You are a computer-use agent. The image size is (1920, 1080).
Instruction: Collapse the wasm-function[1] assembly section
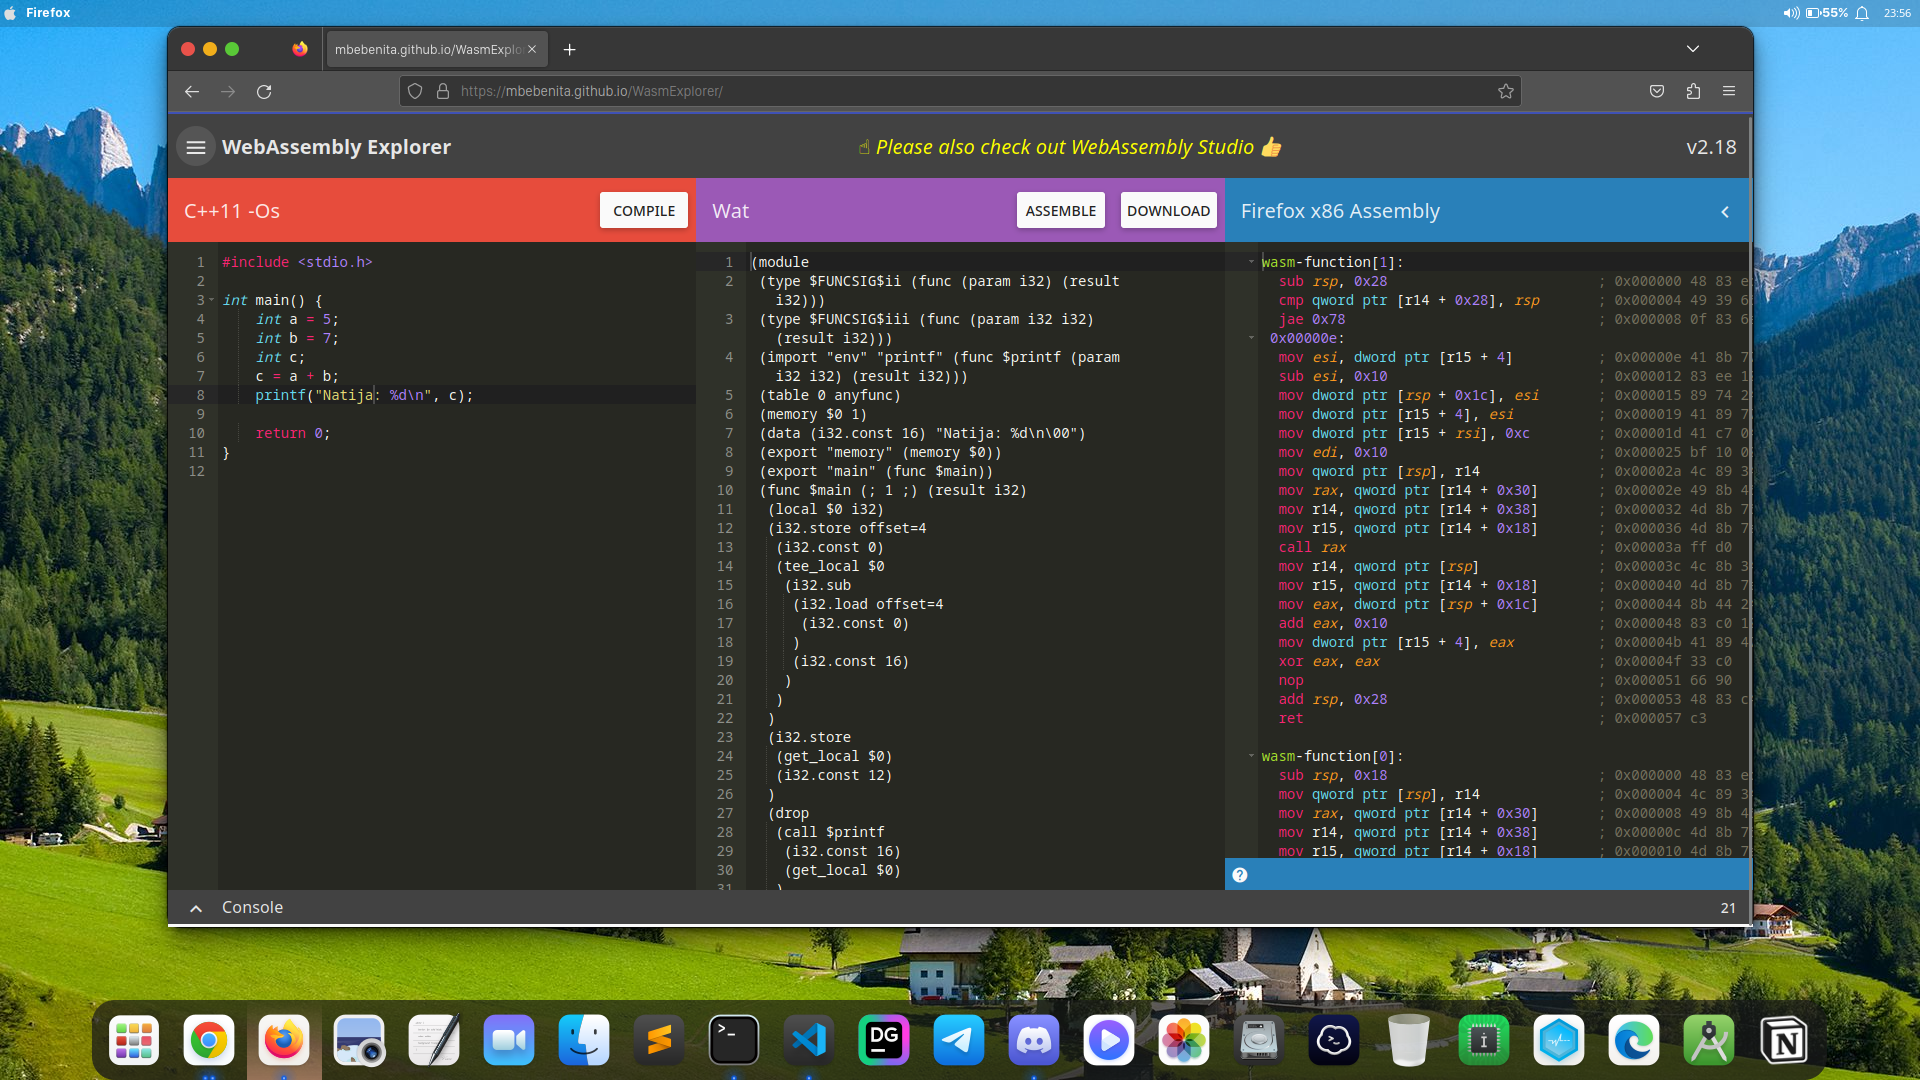[x=1251, y=262]
